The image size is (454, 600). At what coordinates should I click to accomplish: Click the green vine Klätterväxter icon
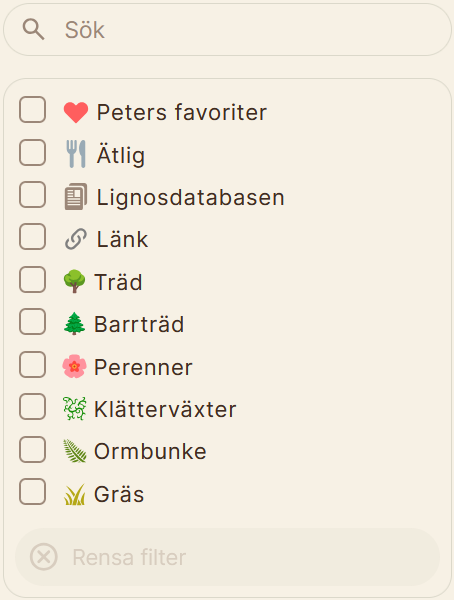pos(74,409)
